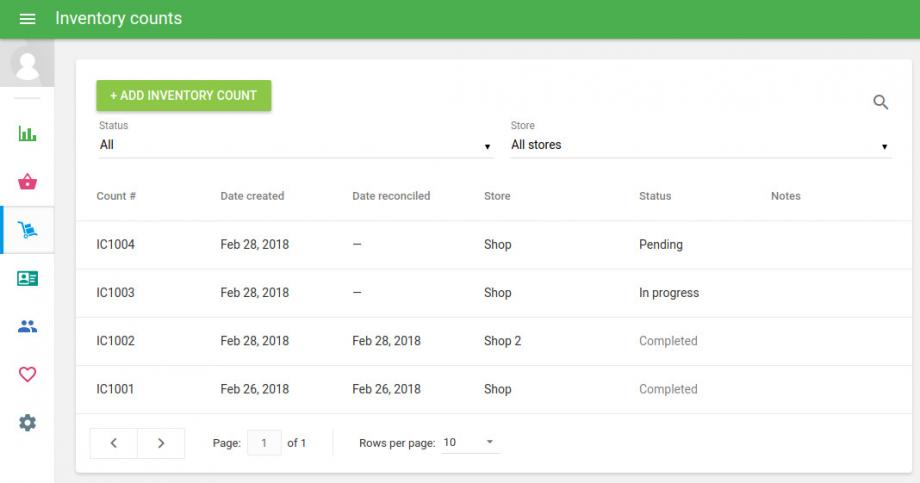Open inventory count IC1004 row
Image resolution: width=920 pixels, height=483 pixels.
point(116,245)
